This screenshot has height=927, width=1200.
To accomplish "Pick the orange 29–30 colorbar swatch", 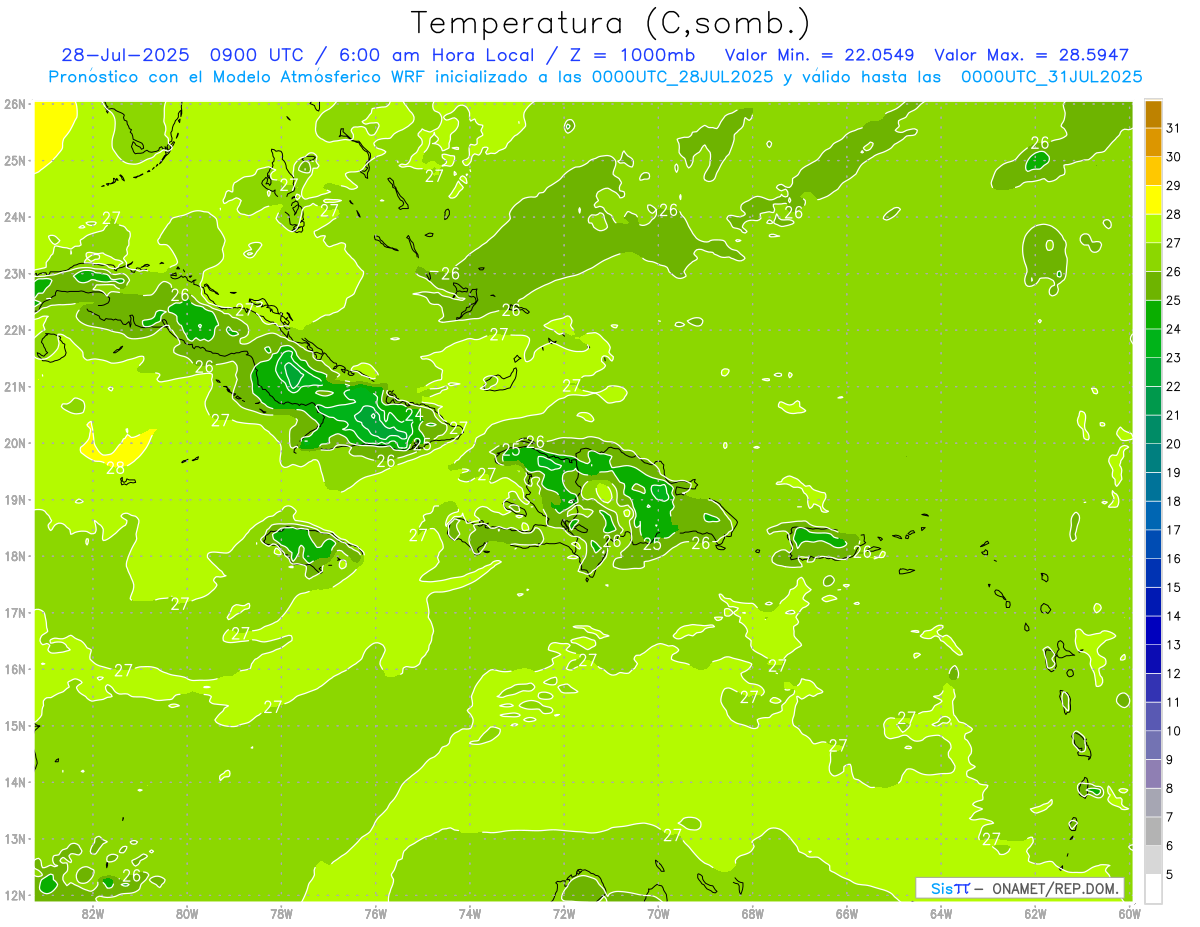I will [1153, 171].
